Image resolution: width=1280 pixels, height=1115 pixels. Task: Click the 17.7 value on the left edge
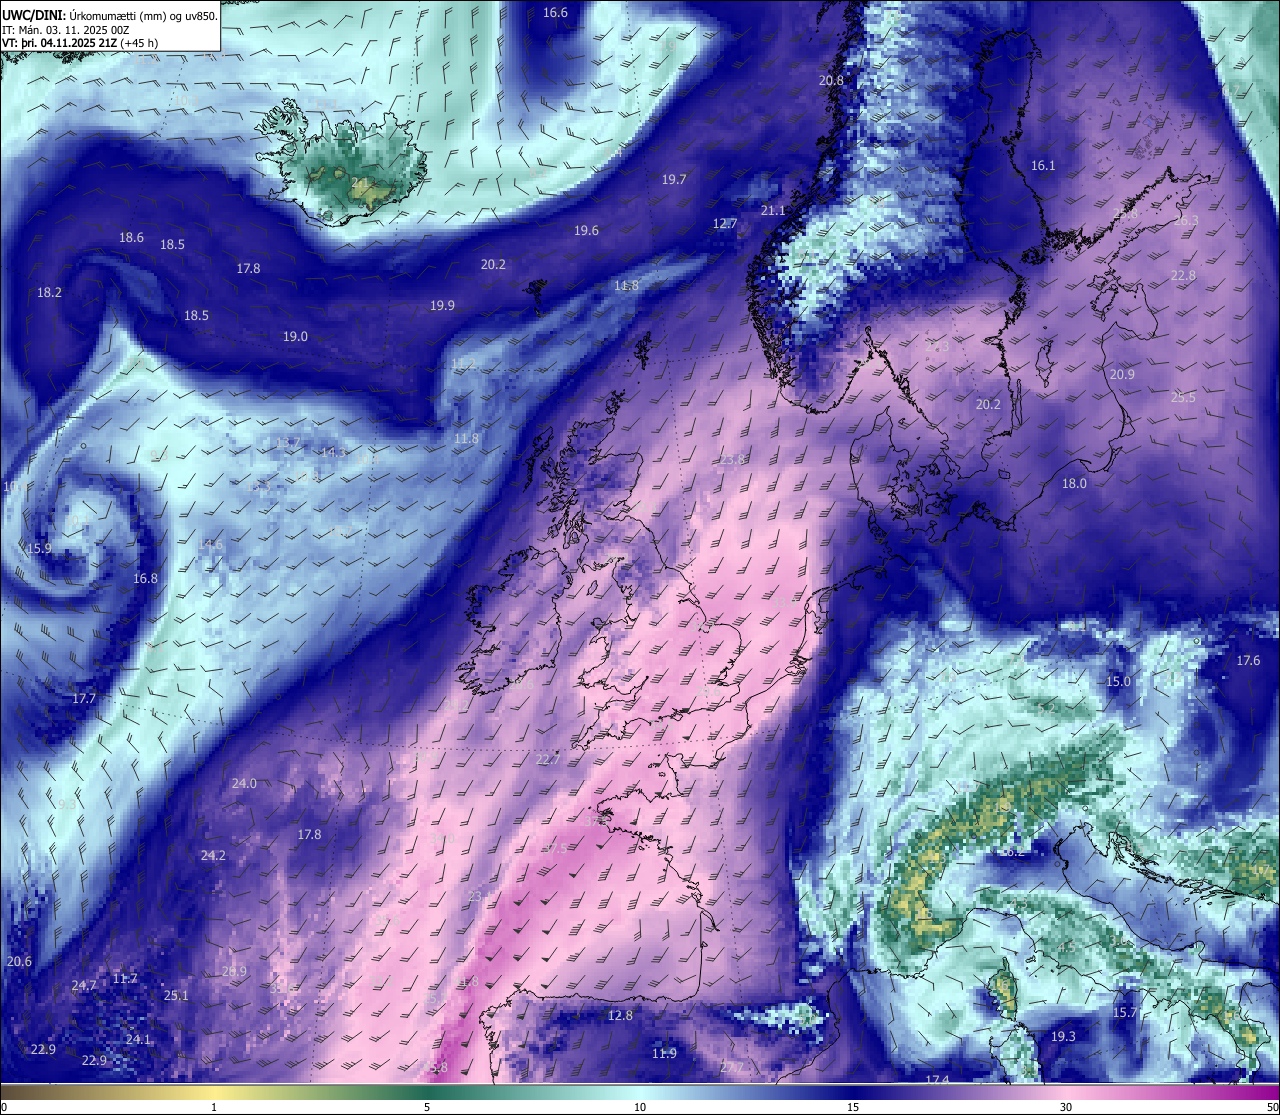[x=84, y=698]
